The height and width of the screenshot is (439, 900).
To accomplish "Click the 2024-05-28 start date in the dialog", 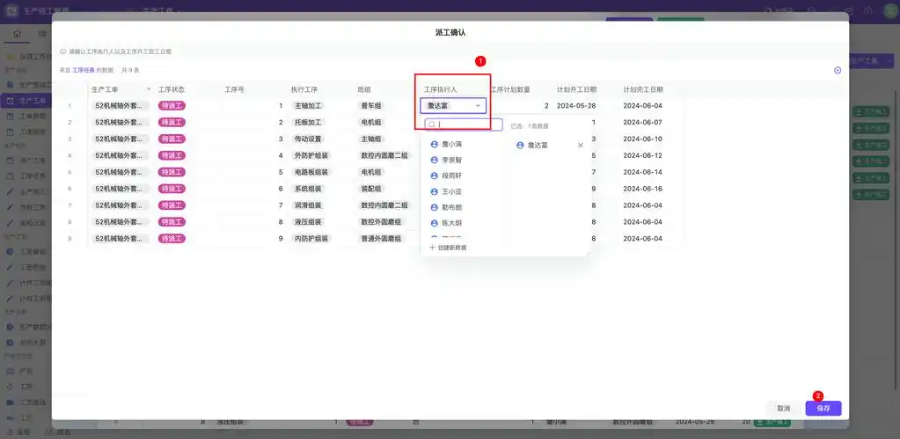I will (576, 106).
